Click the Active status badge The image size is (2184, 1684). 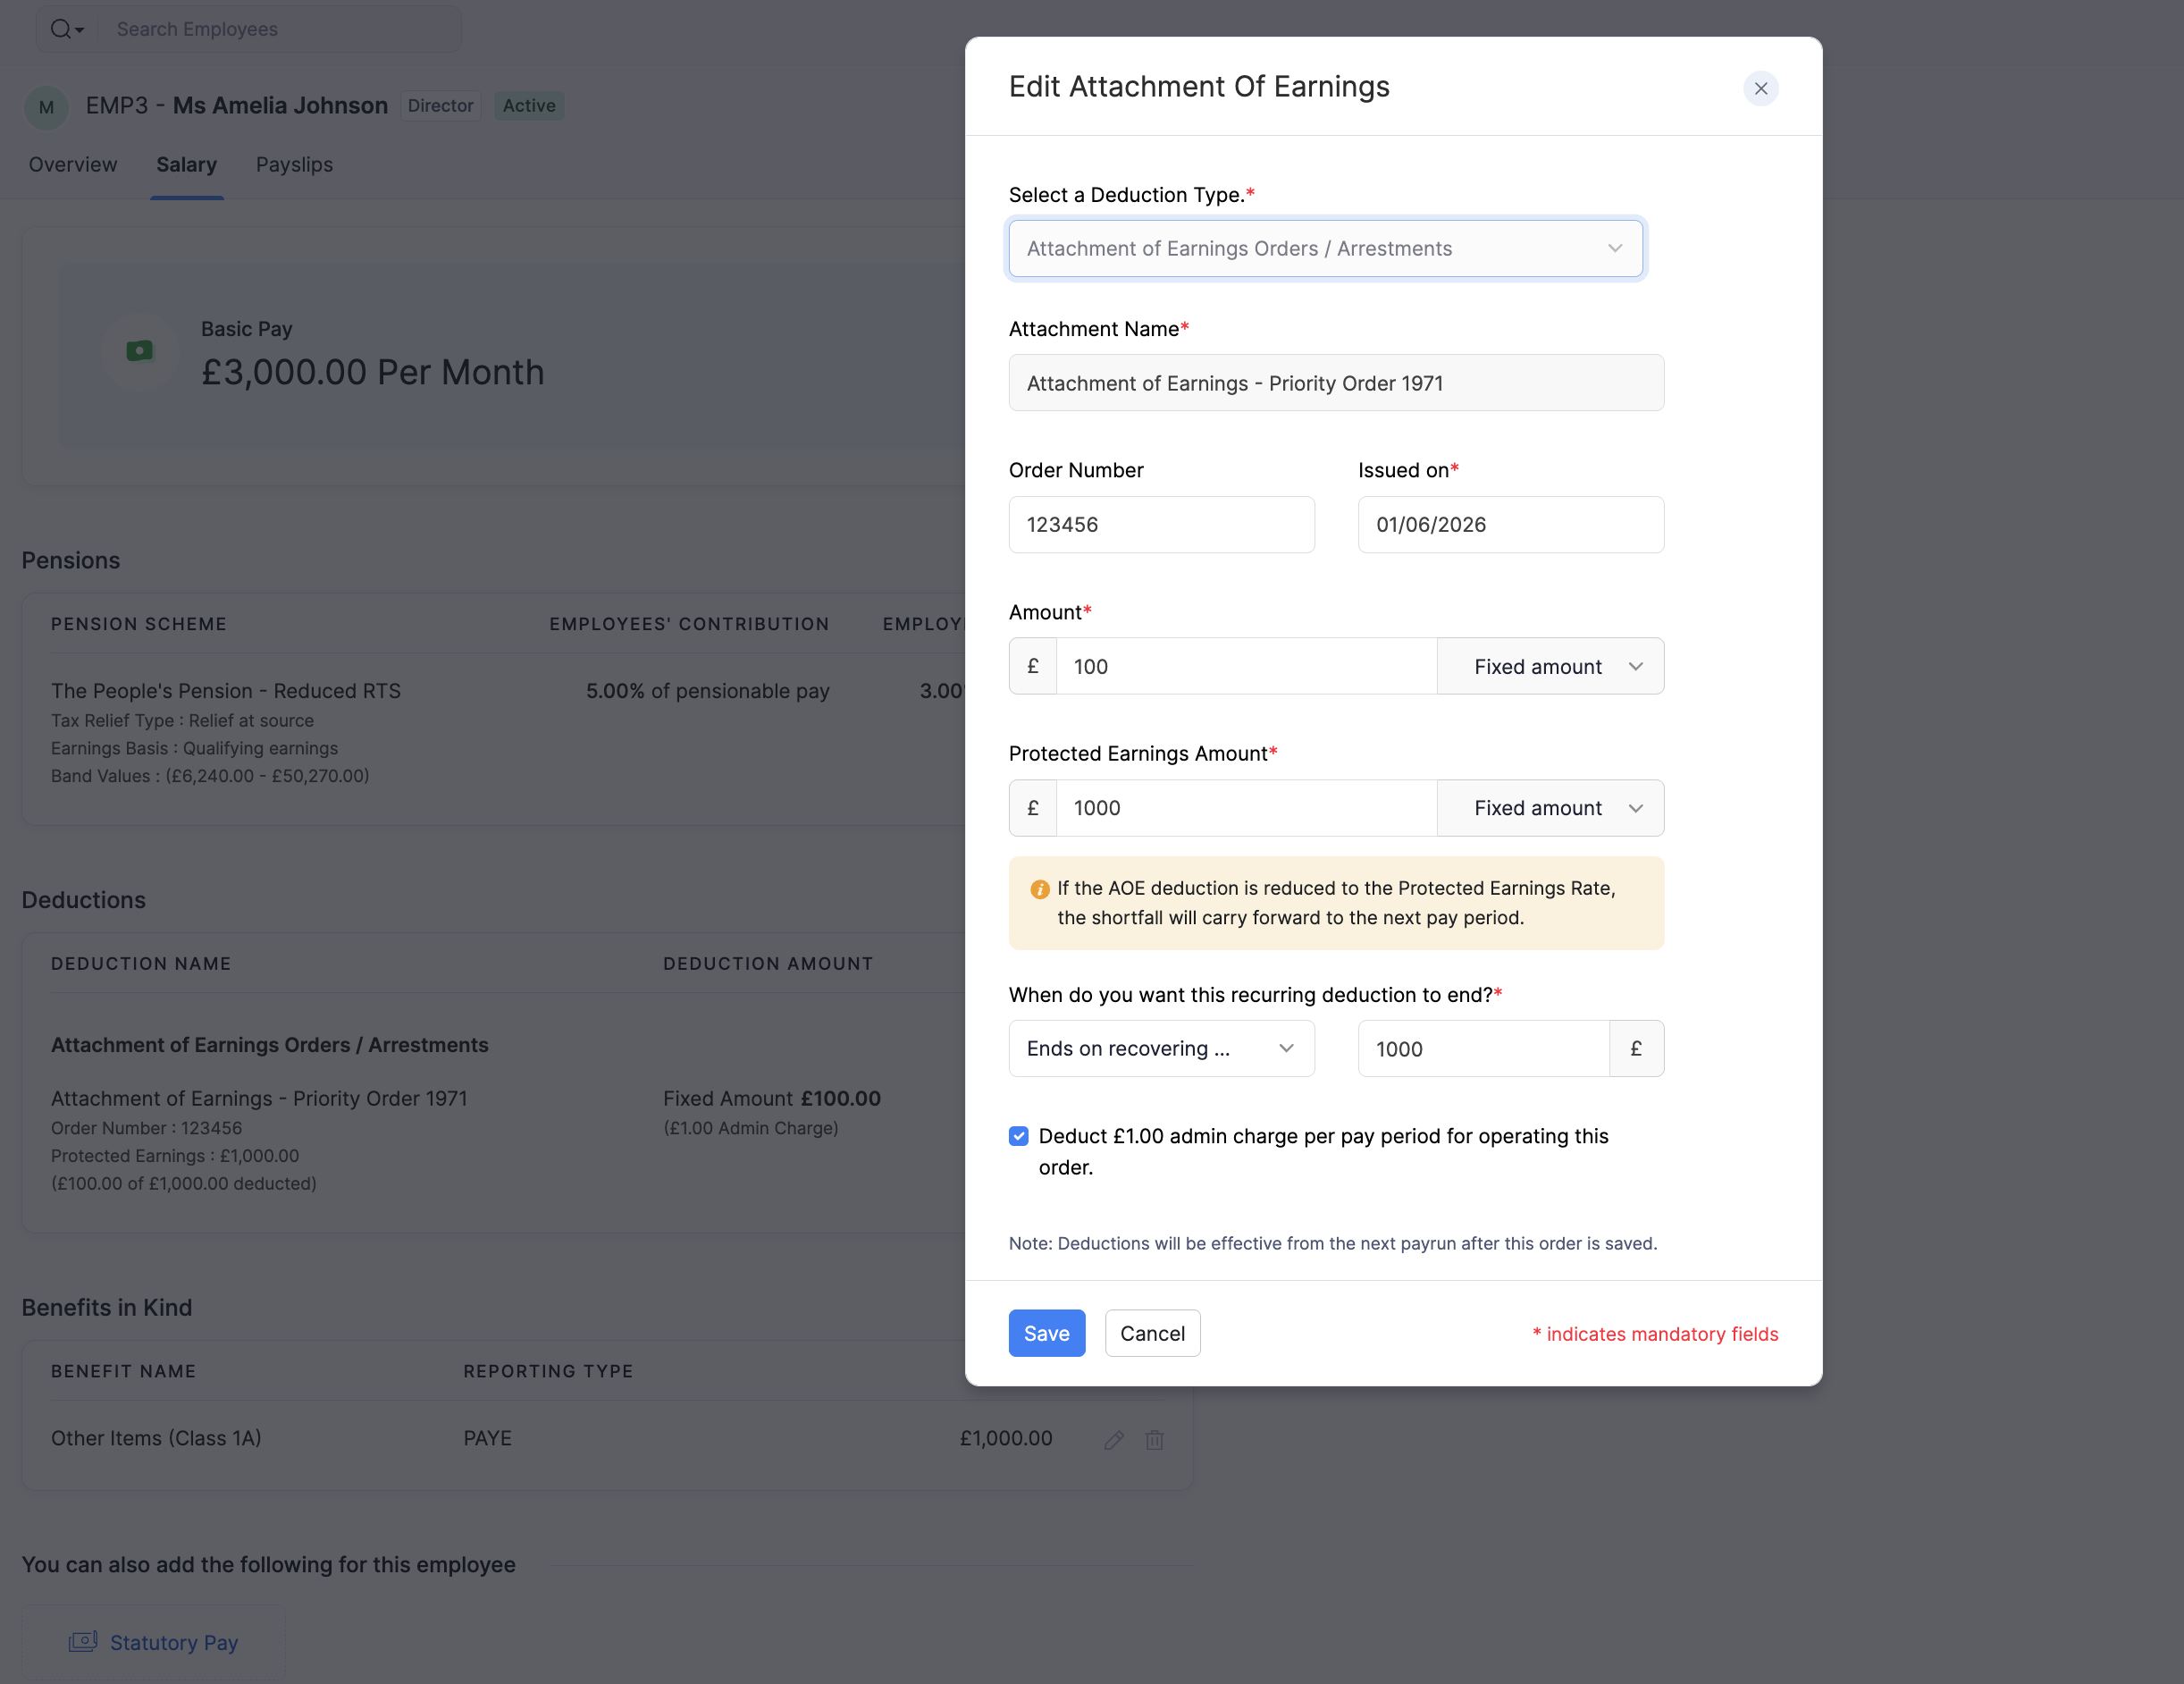[x=529, y=106]
